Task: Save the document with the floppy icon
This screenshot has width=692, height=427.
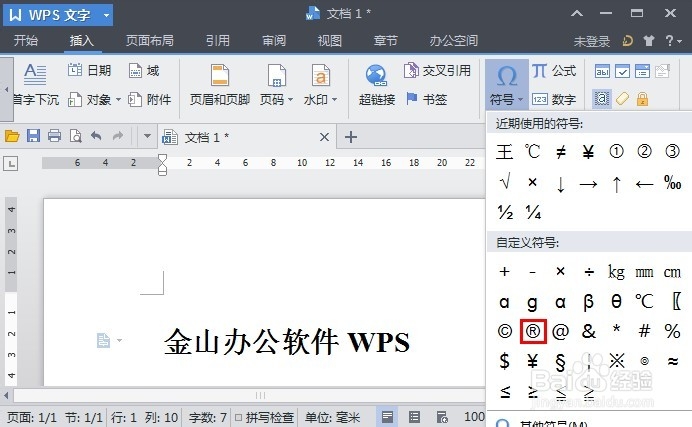Action: pos(33,136)
